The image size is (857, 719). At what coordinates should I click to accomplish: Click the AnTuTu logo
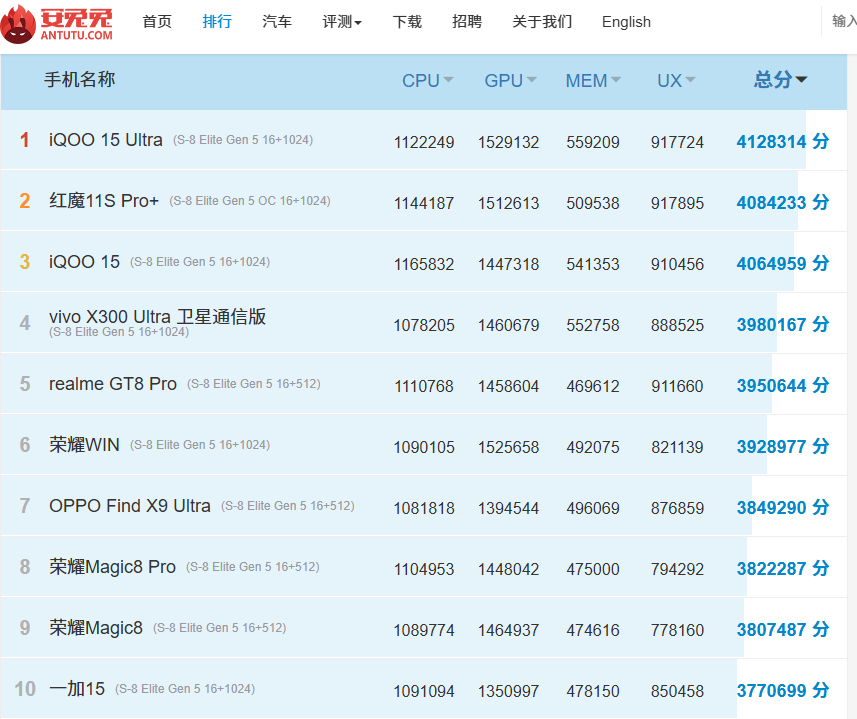pos(57,24)
